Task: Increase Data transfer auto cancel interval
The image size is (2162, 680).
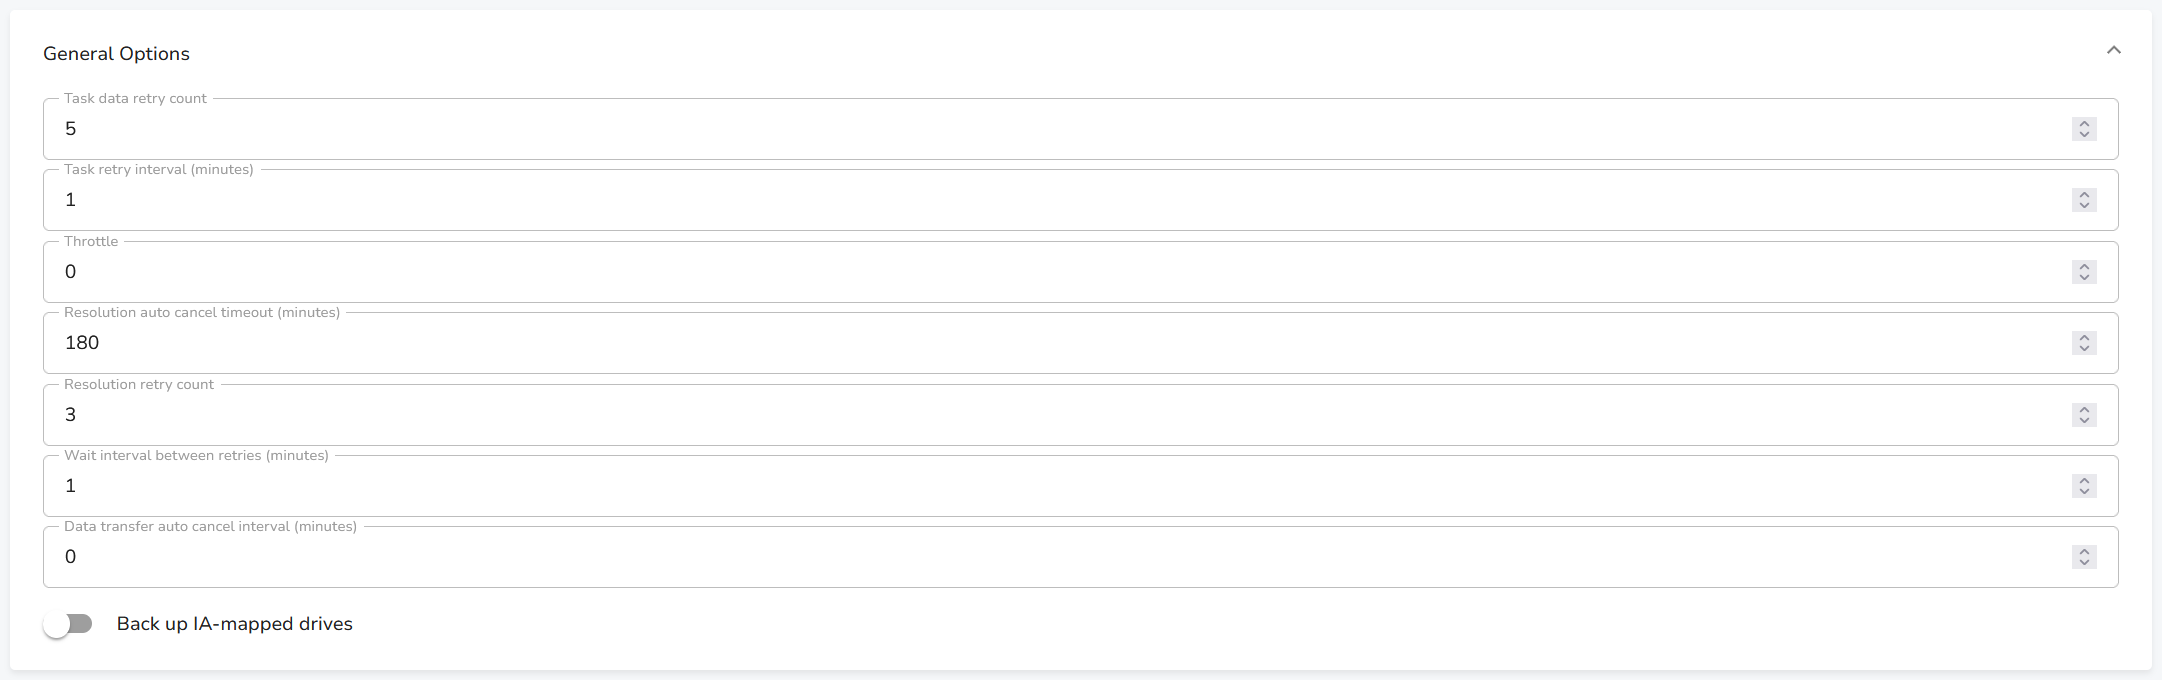Action: [x=2084, y=551]
